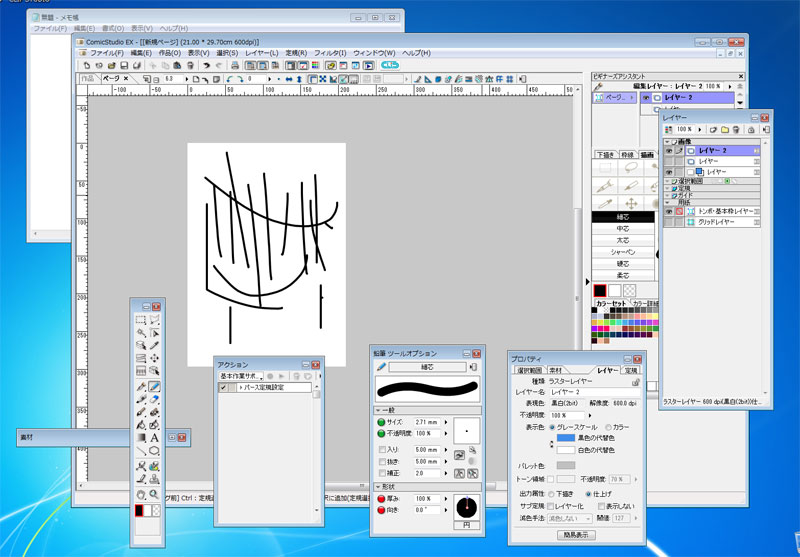The image size is (800, 557).
Task: Collapse the 一般 section in tool options
Action: pyautogui.click(x=379, y=410)
